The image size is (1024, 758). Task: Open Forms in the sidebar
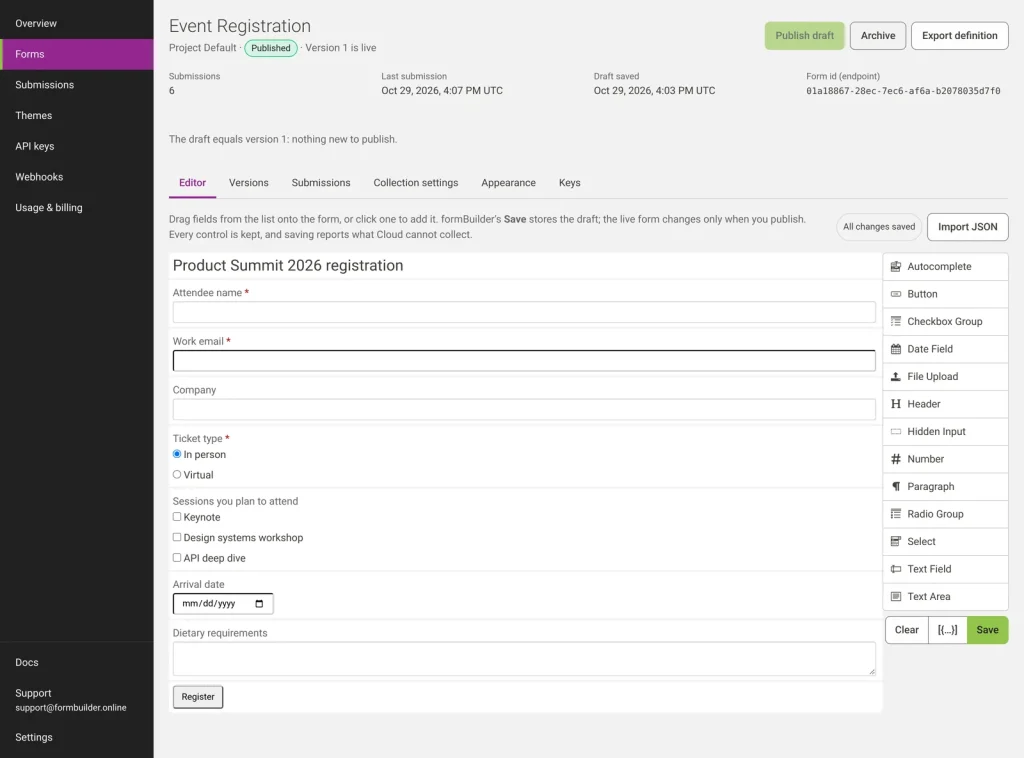(x=76, y=54)
